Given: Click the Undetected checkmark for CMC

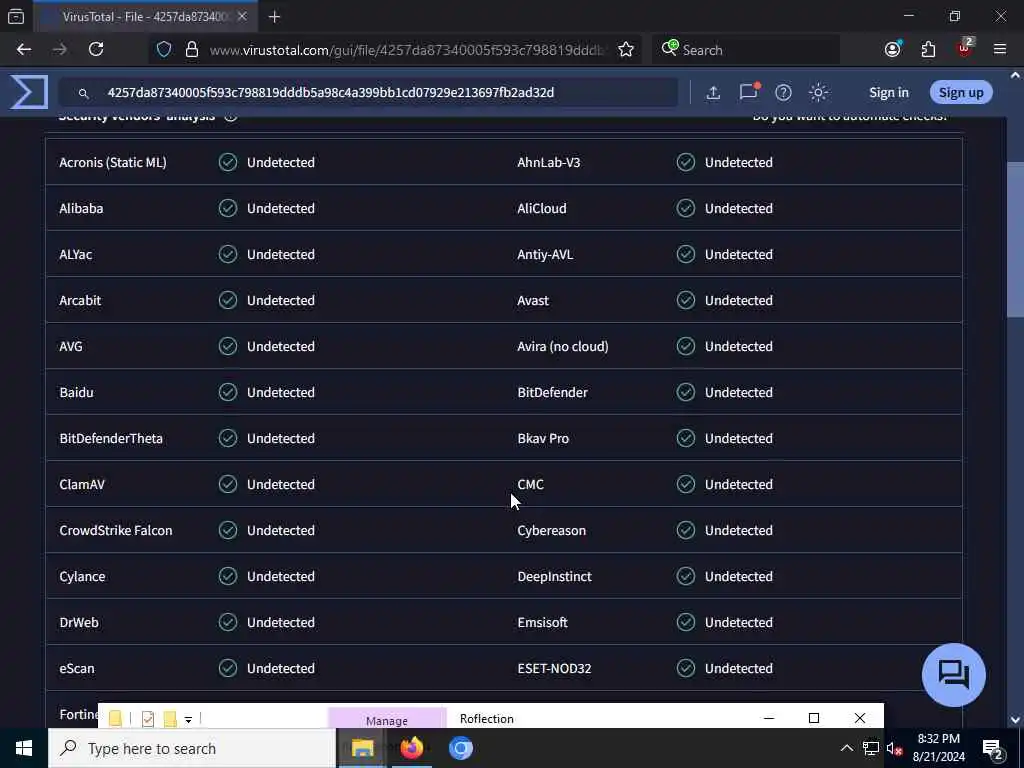Looking at the screenshot, I should pos(686,484).
